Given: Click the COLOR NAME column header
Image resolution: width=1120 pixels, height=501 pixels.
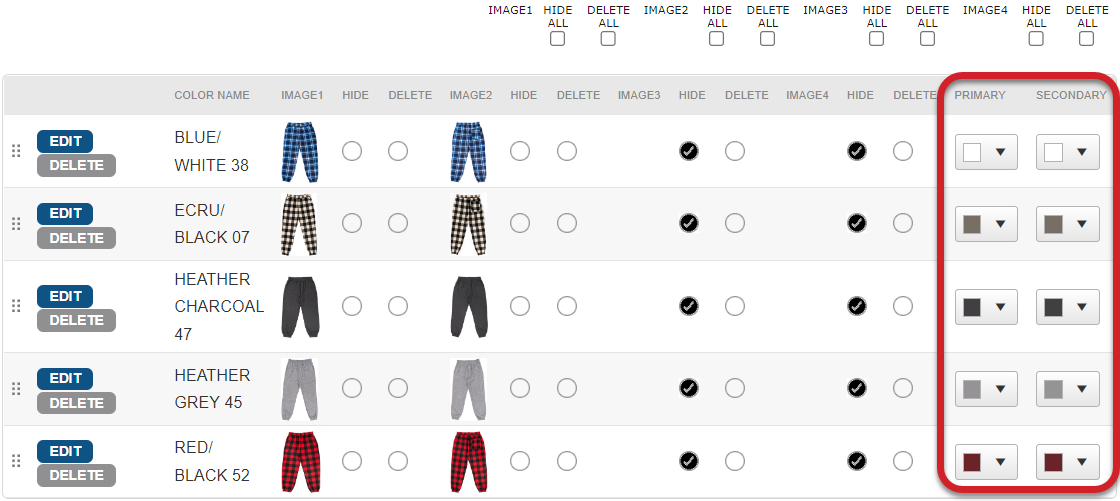Looking at the screenshot, I should tap(212, 95).
